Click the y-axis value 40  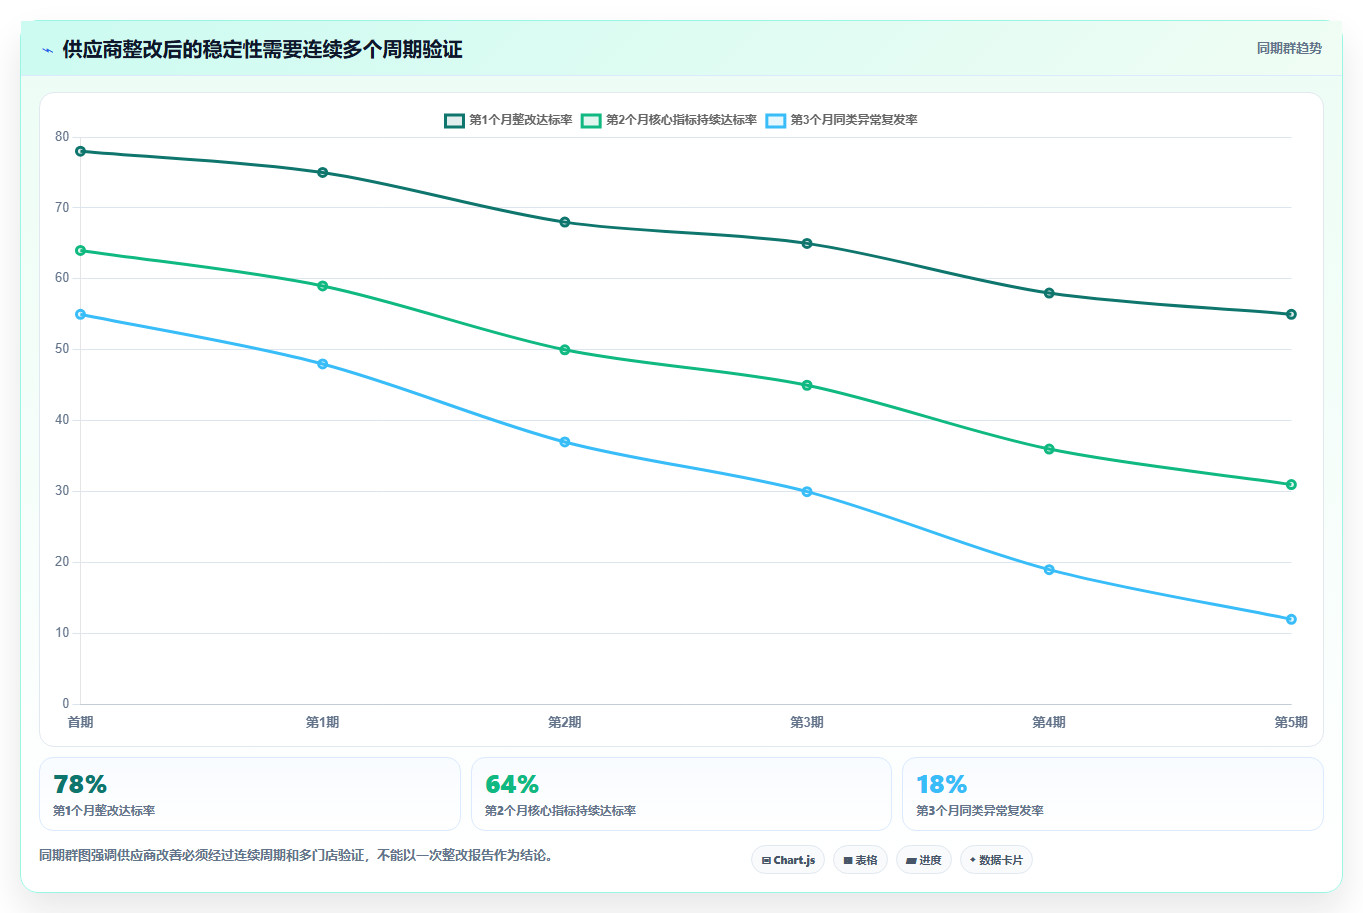[x=62, y=420]
